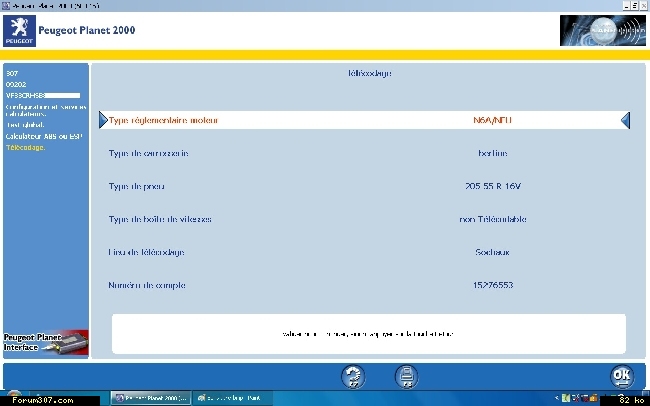This screenshot has width=650, height=406.
Task: Click the Télécodage heading
Action: (370, 73)
